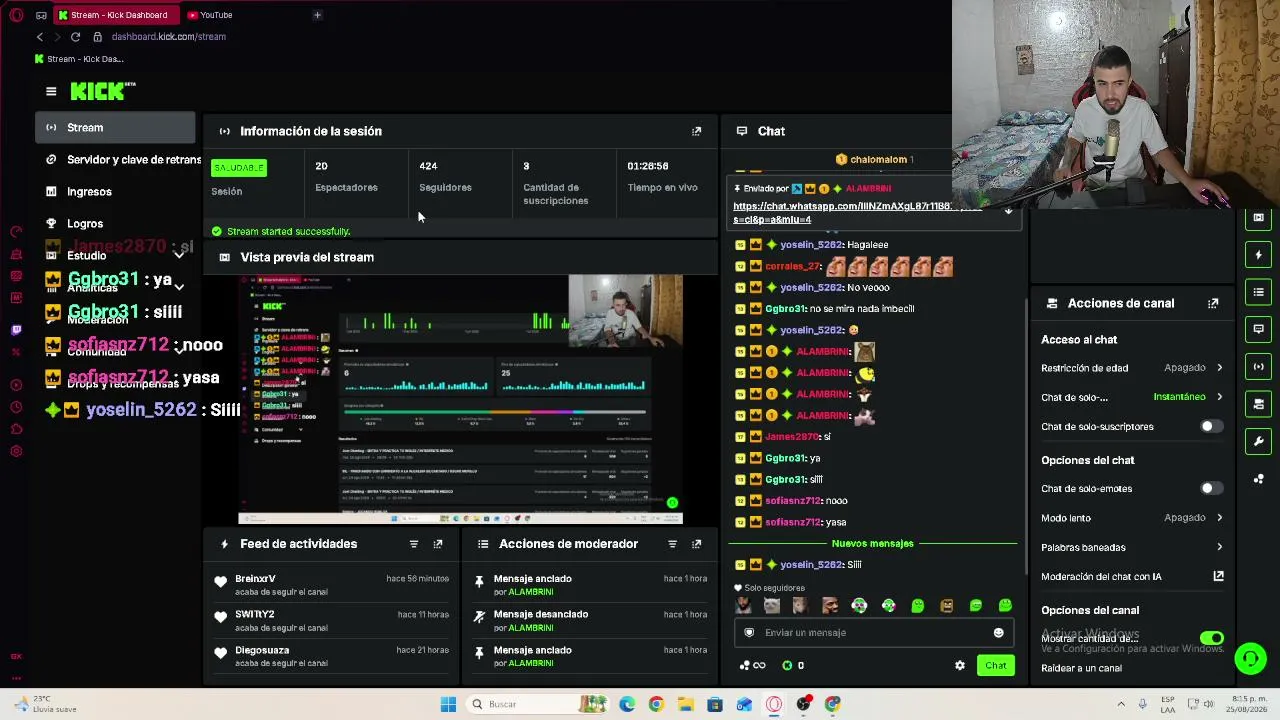
Task: Pop out the Acciones de moderador panel
Action: [697, 544]
